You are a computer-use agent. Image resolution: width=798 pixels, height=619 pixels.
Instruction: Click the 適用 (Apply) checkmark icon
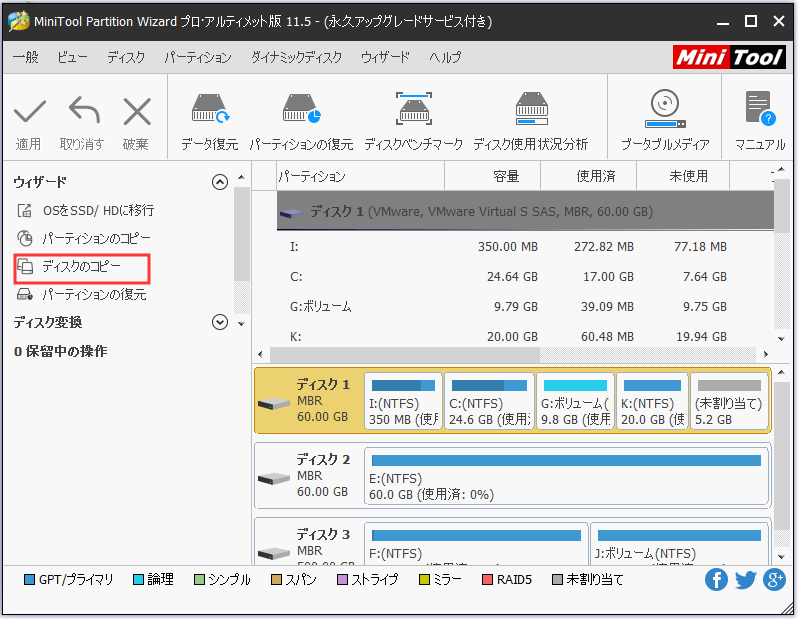click(x=30, y=111)
